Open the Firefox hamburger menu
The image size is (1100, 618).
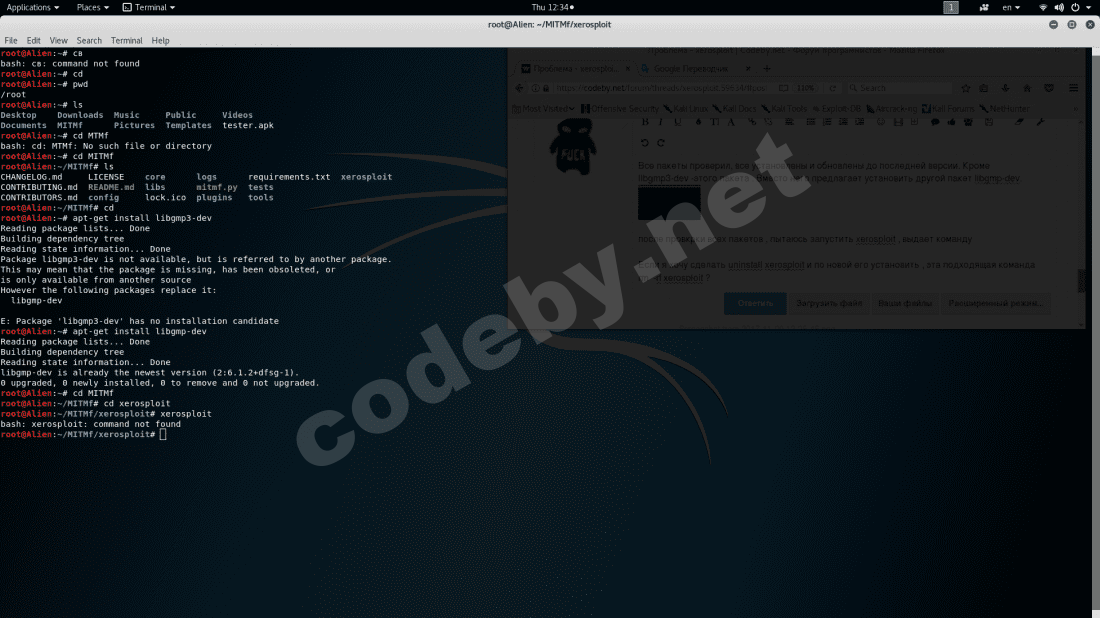point(1073,88)
